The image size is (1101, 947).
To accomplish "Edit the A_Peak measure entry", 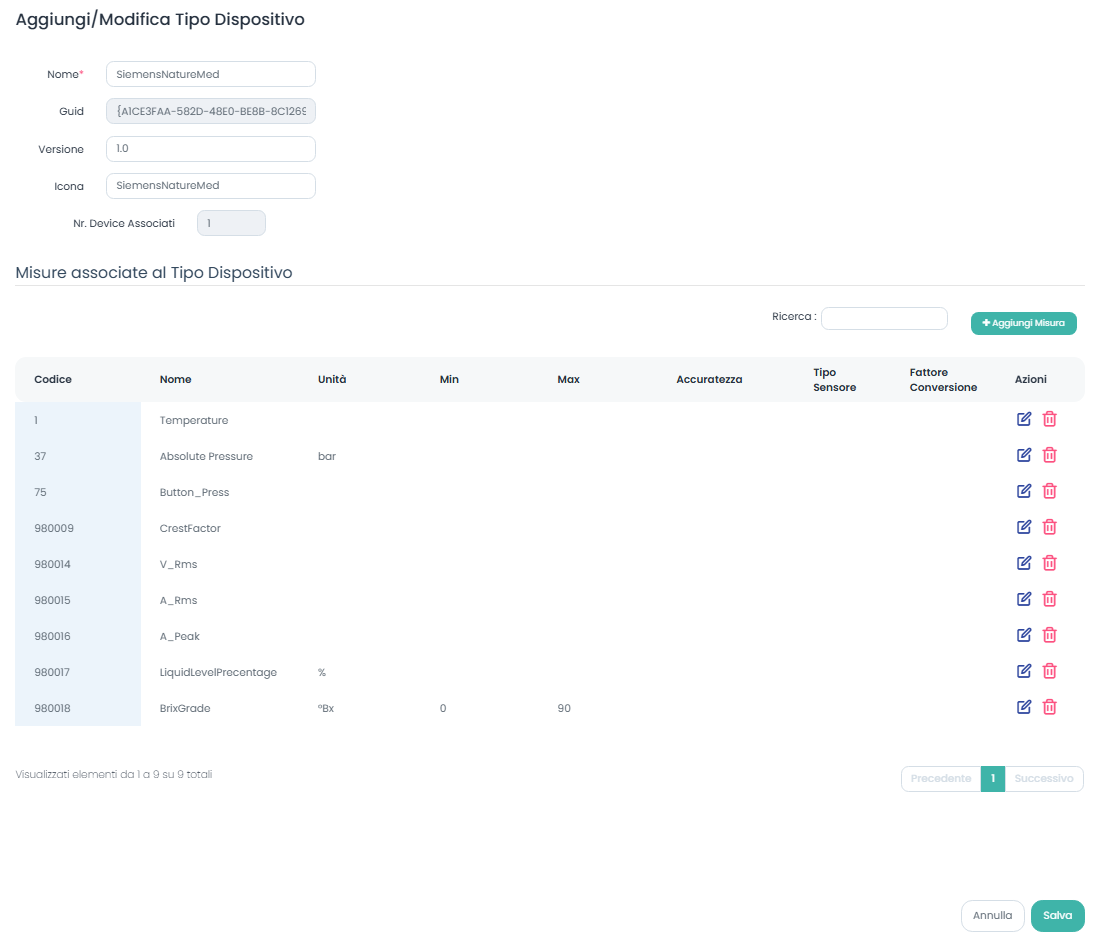I will [x=1023, y=635].
